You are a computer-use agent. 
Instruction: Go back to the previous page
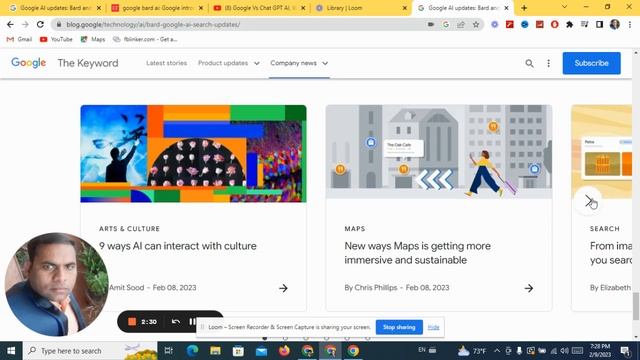coord(10,24)
